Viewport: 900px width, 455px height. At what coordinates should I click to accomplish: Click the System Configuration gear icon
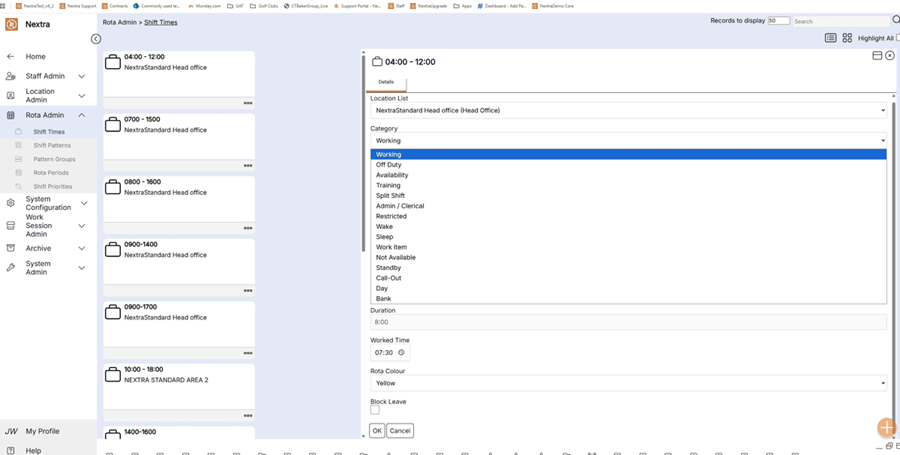tap(10, 203)
